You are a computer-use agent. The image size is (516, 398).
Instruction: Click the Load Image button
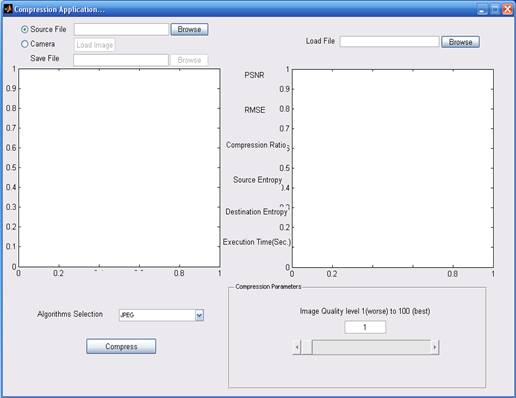(x=95, y=45)
